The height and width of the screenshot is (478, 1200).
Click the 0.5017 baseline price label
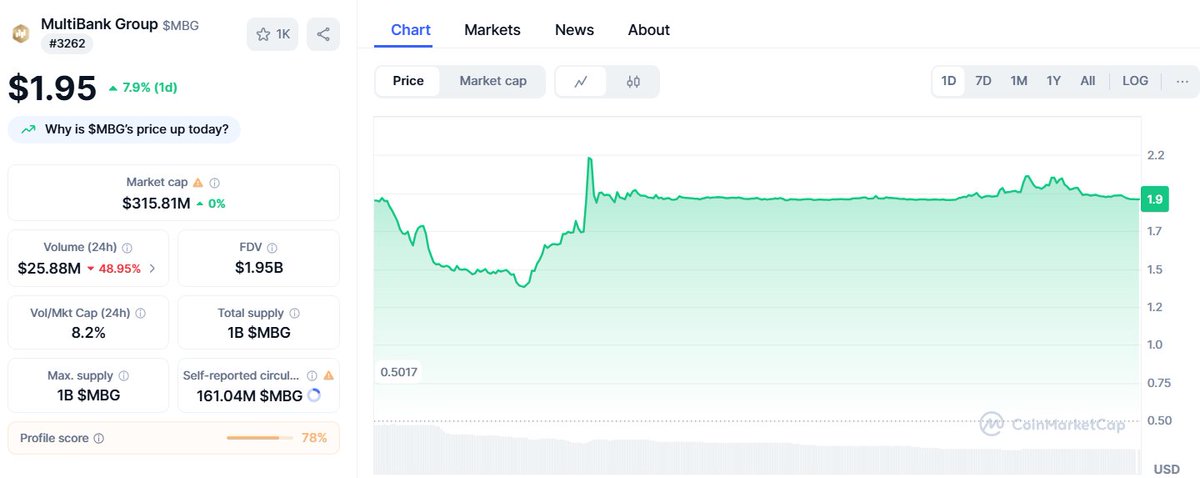[x=399, y=372]
